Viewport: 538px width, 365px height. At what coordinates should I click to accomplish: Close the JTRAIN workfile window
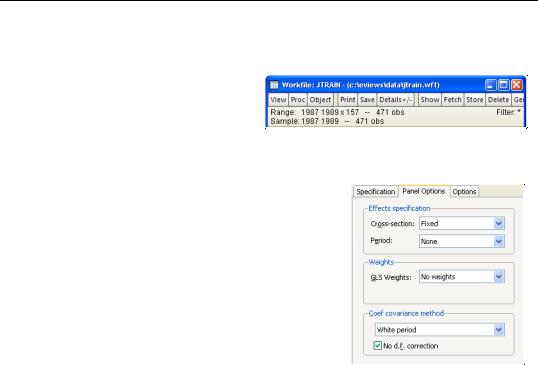[516, 85]
